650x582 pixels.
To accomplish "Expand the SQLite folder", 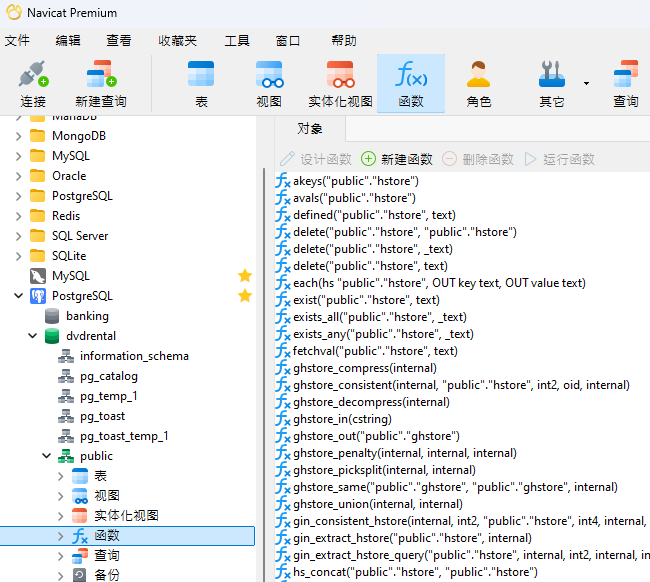I will (x=18, y=256).
